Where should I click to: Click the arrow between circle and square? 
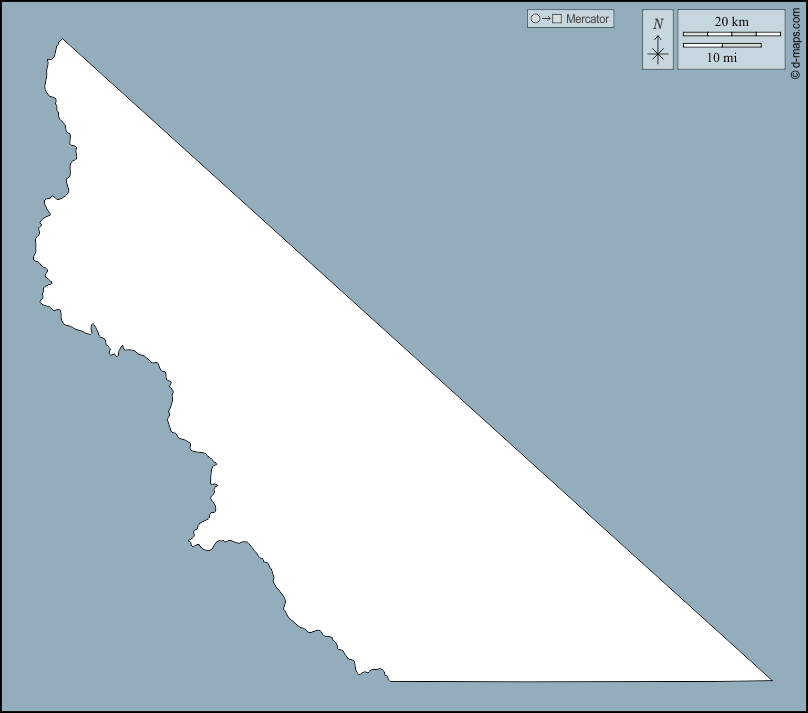click(546, 19)
